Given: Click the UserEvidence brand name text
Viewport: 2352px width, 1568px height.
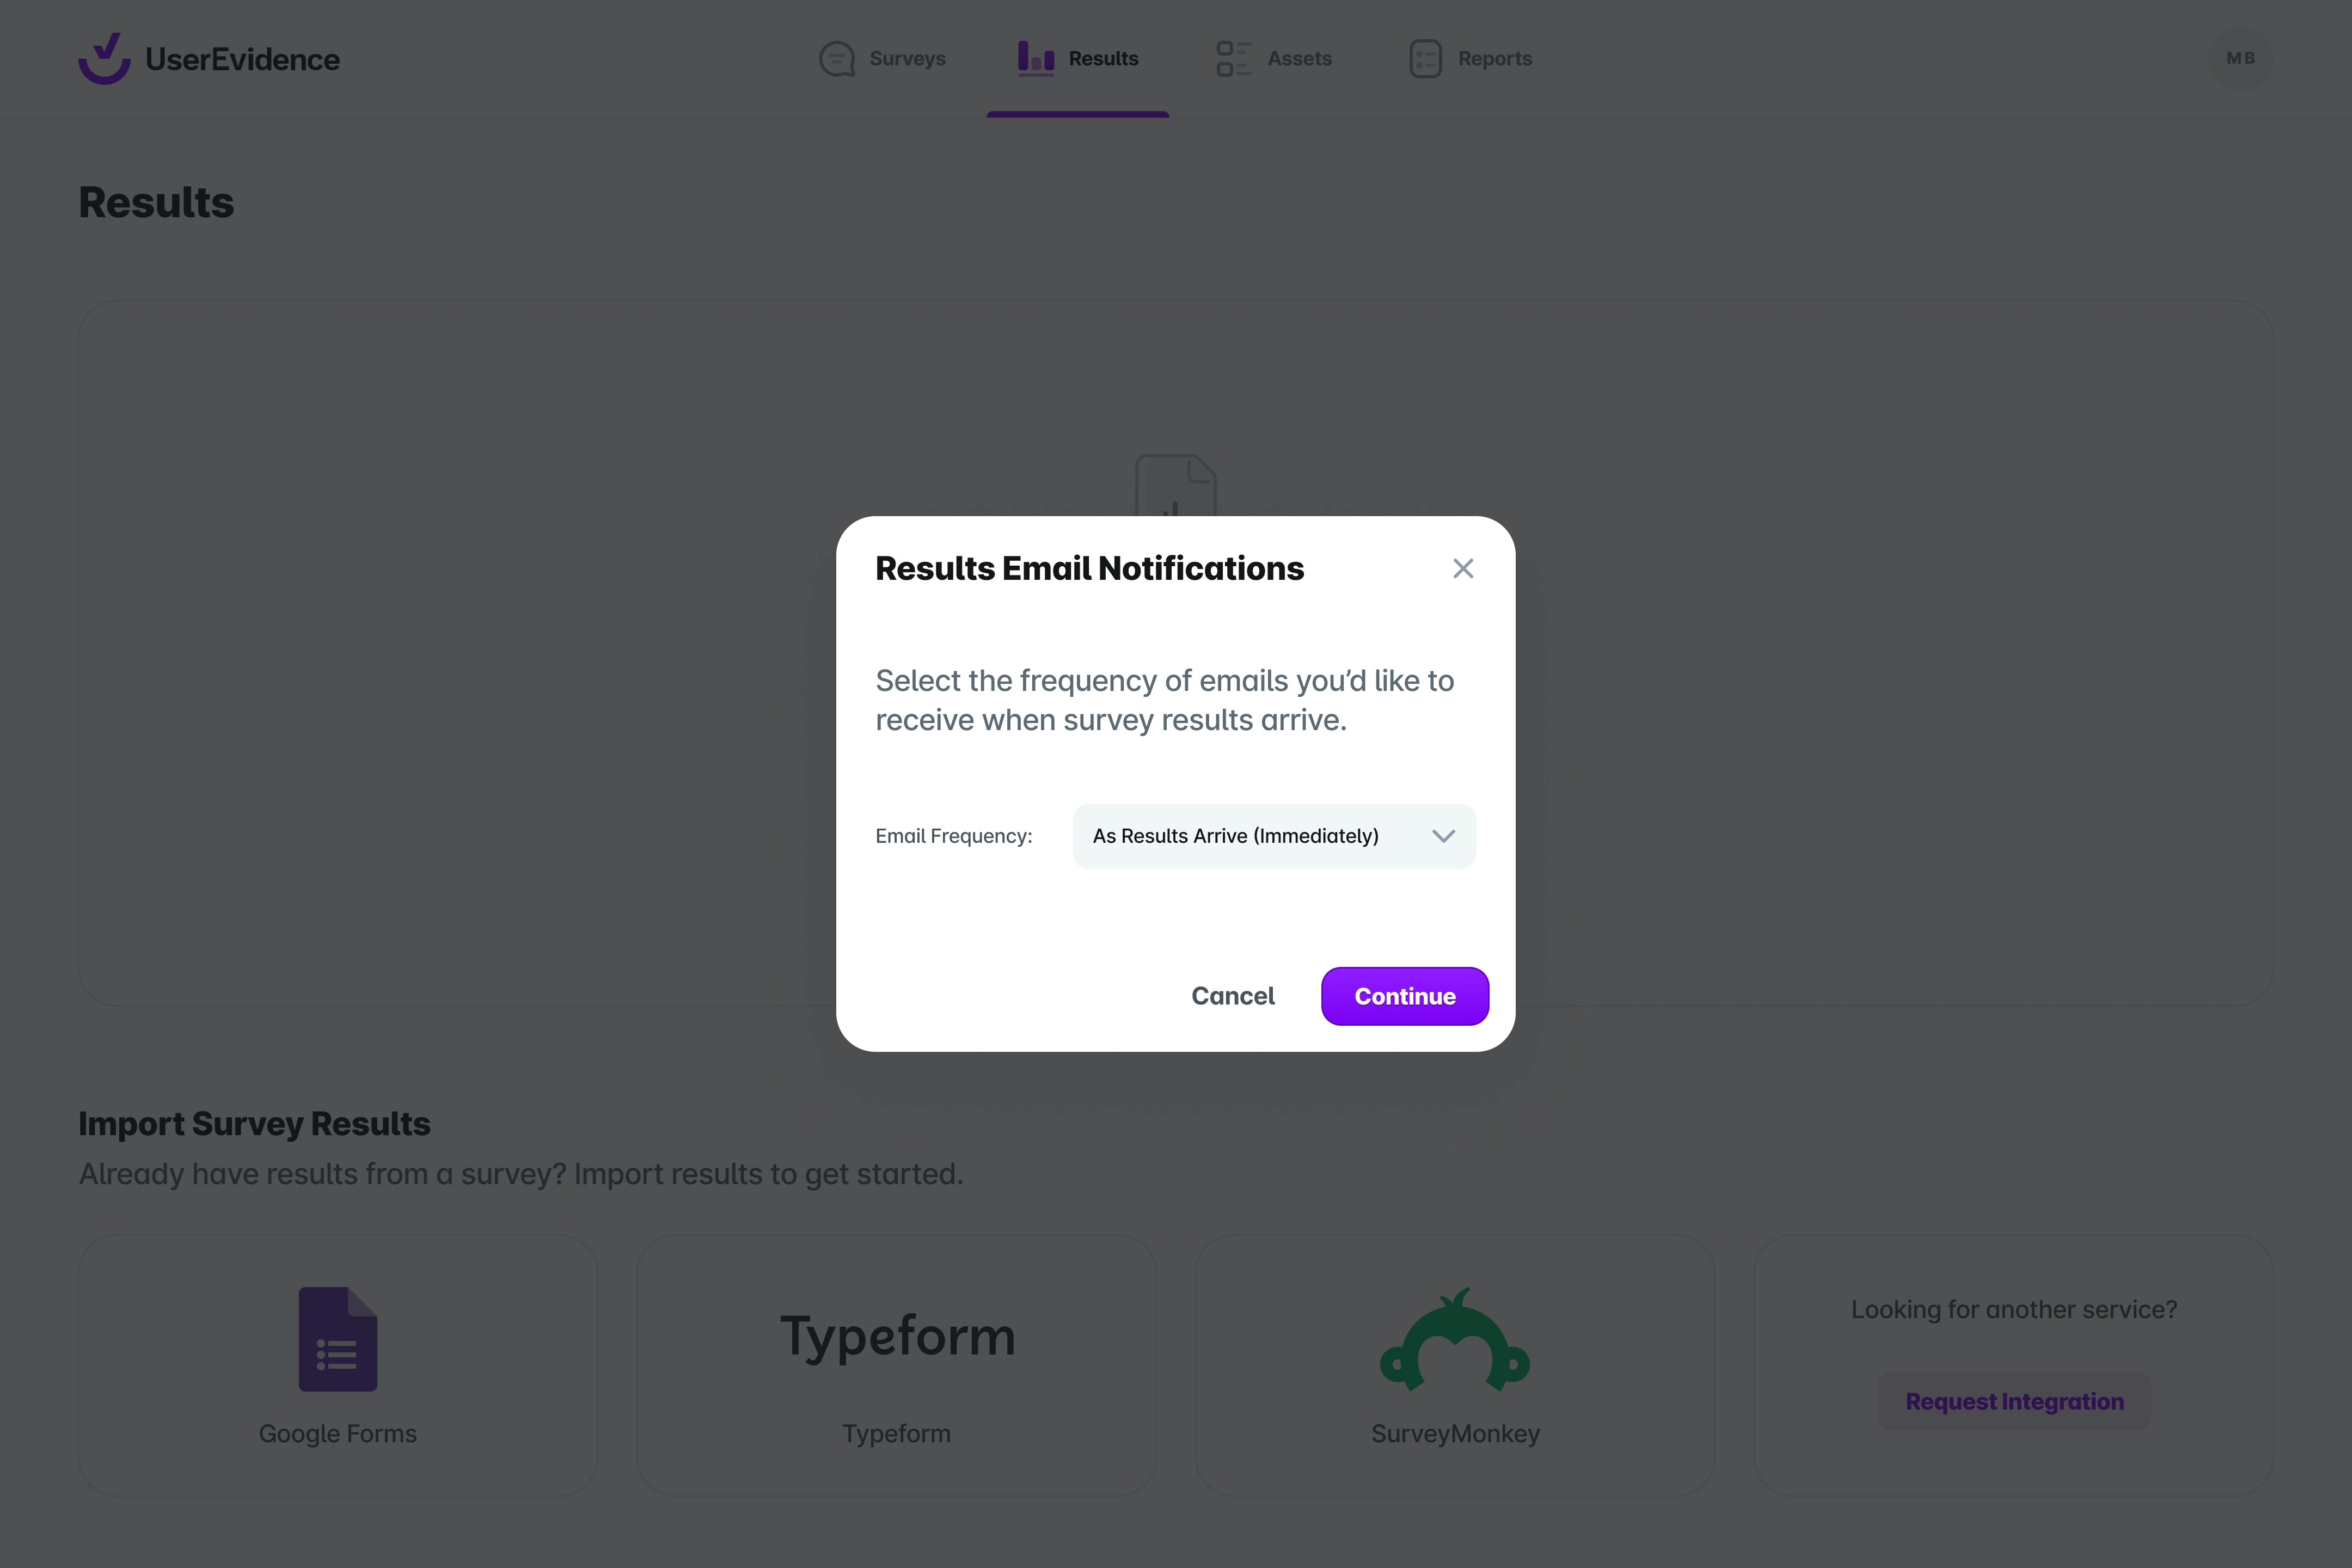Looking at the screenshot, I should (x=242, y=60).
